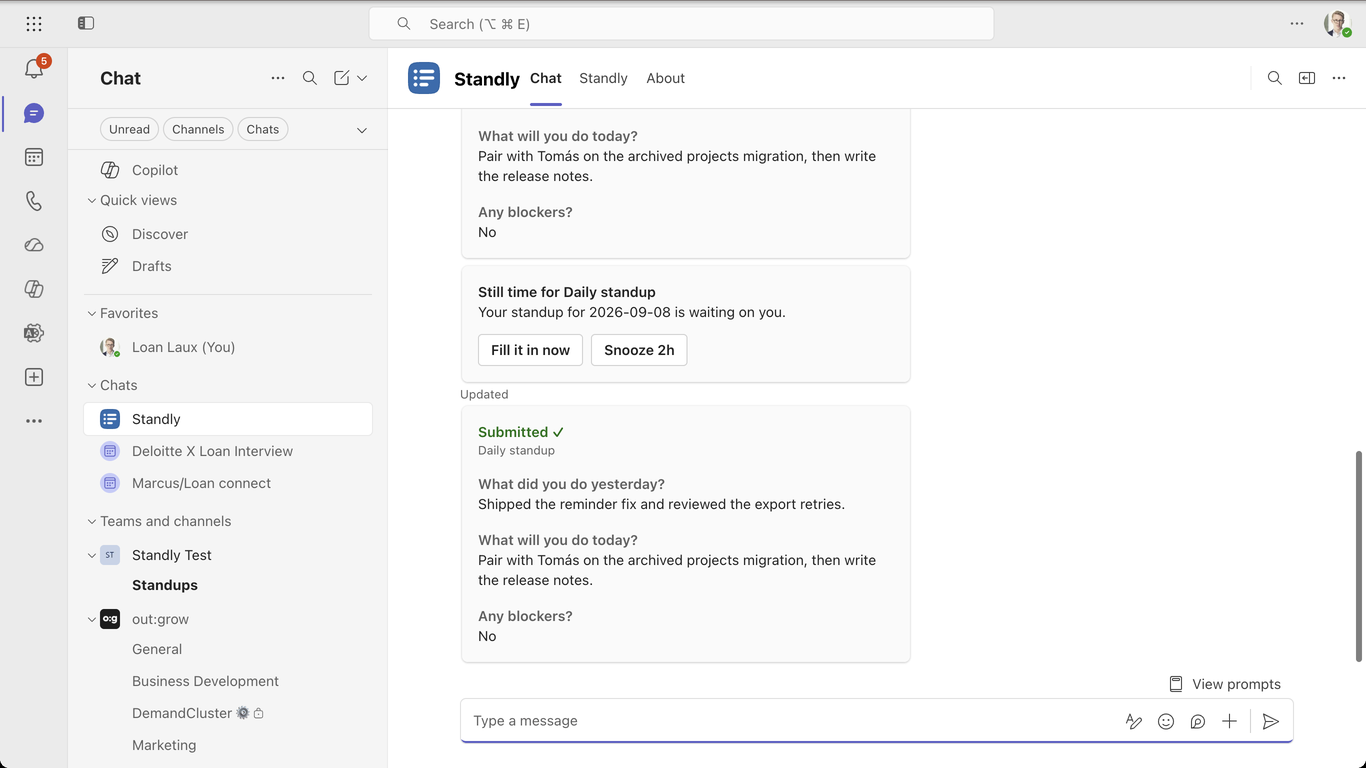
Task: Send the message with arrow icon
Action: (x=1271, y=721)
